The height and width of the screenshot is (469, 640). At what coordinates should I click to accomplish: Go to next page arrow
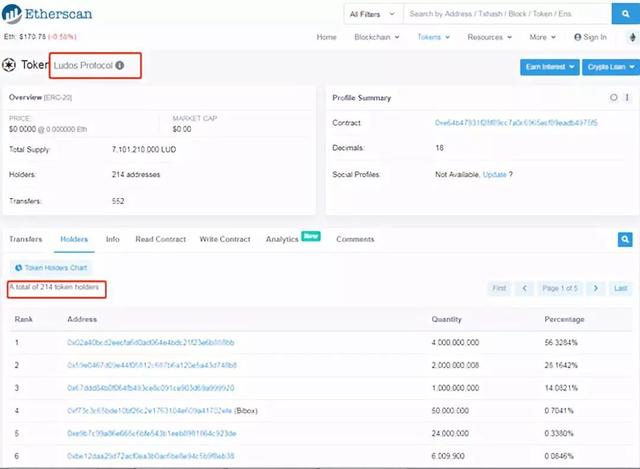[596, 288]
